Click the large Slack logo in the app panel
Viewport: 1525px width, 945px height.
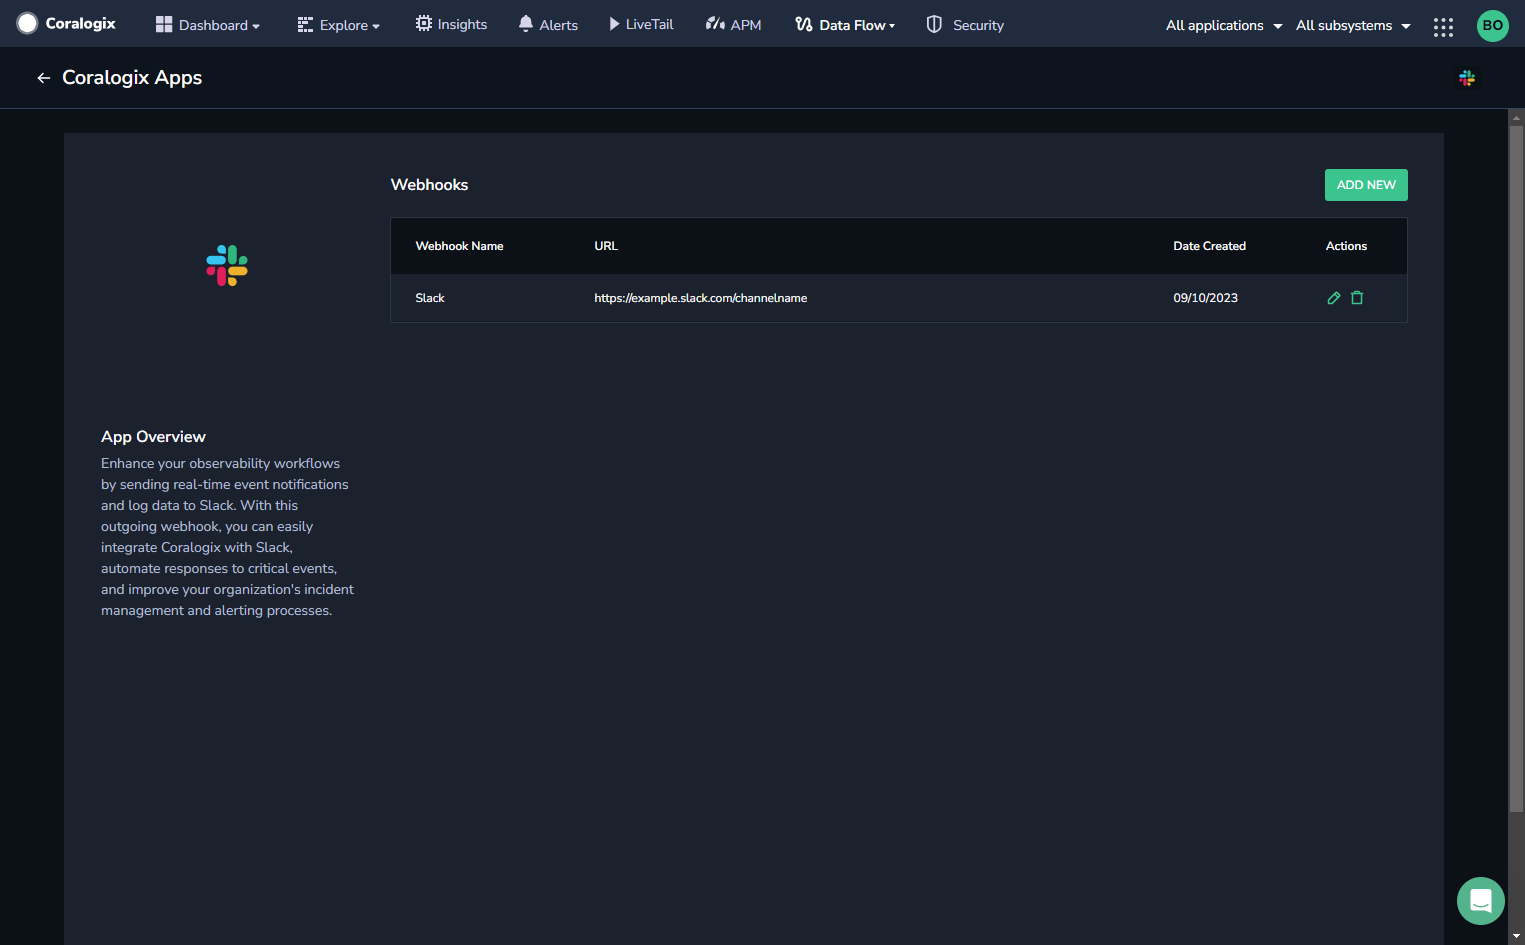pos(227,266)
